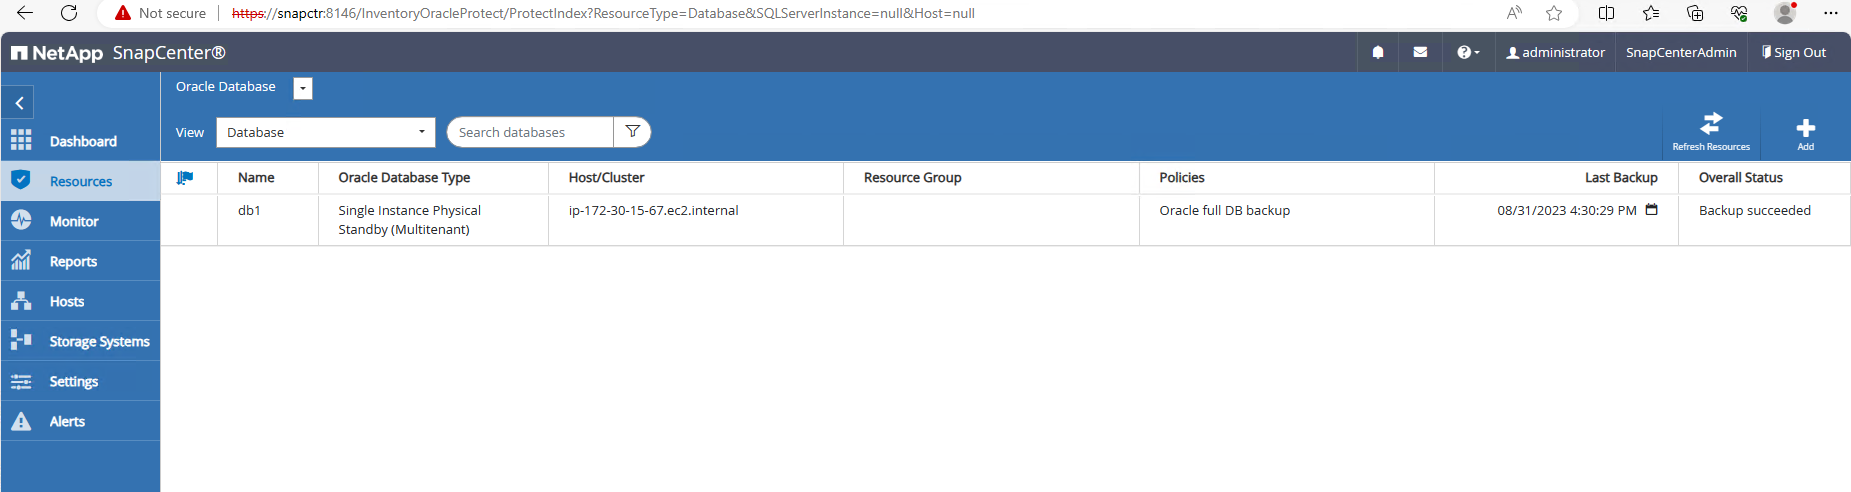This screenshot has height=492, width=1851.
Task: Click in the Search databases field
Action: pyautogui.click(x=530, y=132)
